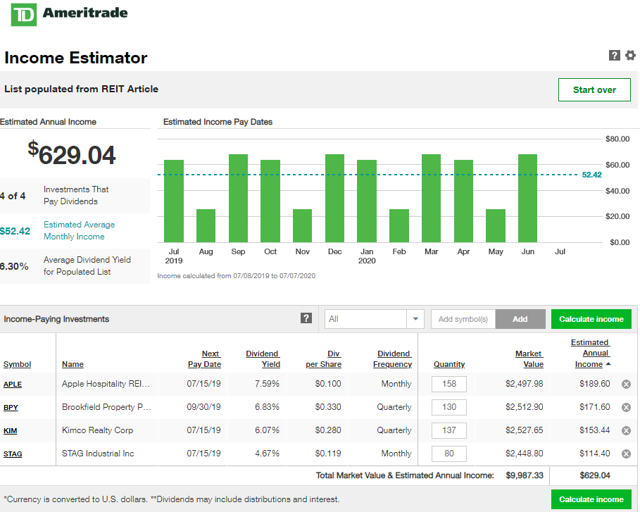Sort by Dividend Frequency column

click(393, 359)
